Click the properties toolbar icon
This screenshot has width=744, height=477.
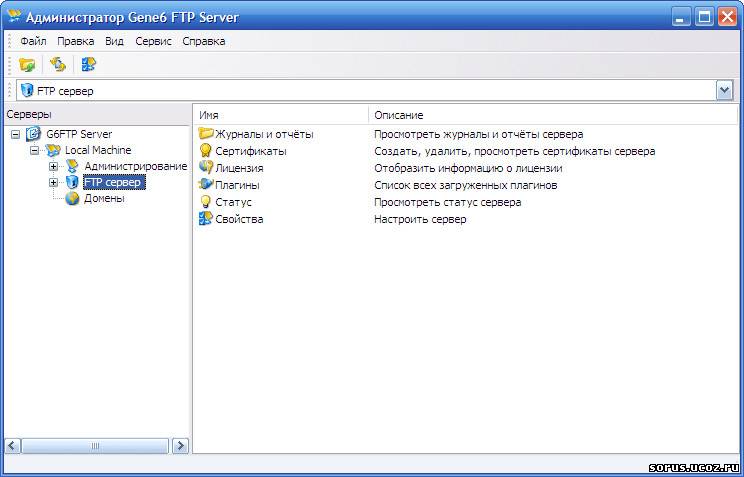(x=89, y=65)
